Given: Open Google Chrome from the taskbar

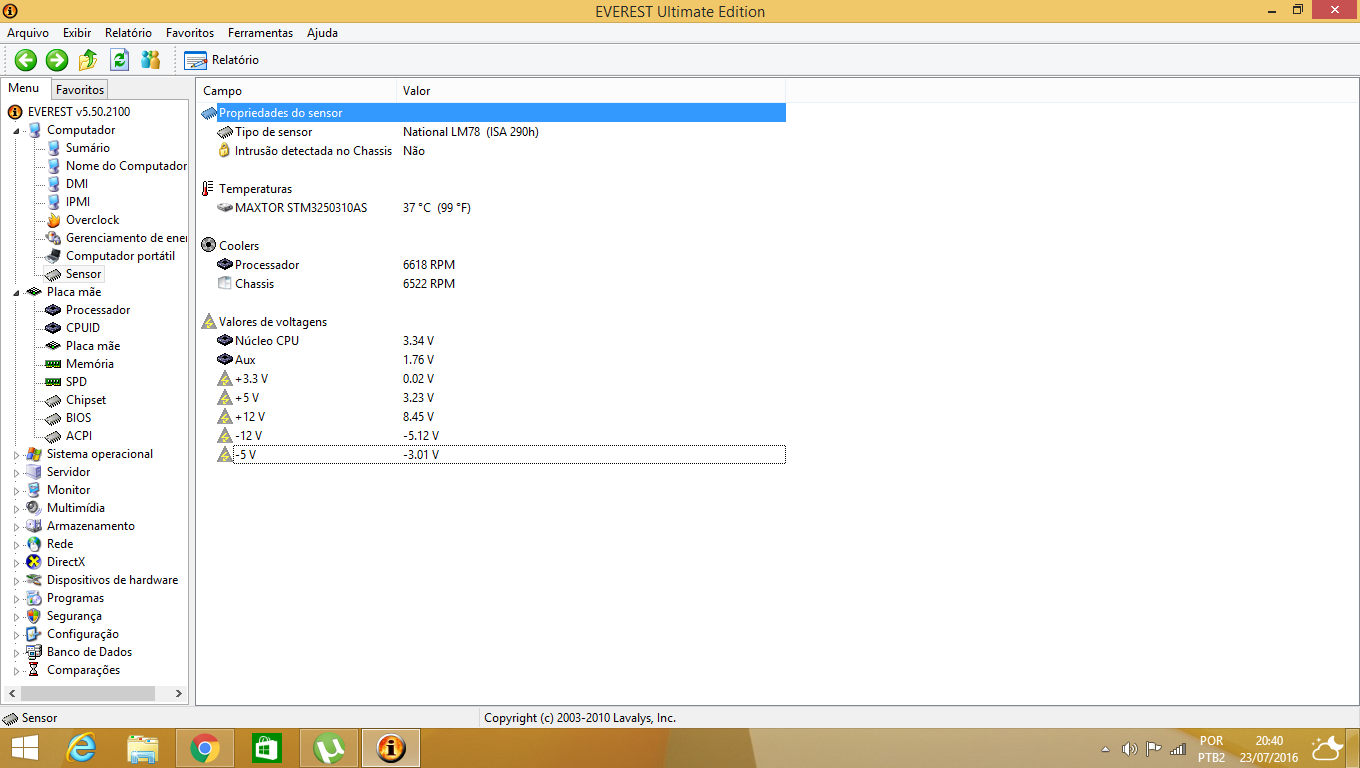Looking at the screenshot, I should coord(205,748).
